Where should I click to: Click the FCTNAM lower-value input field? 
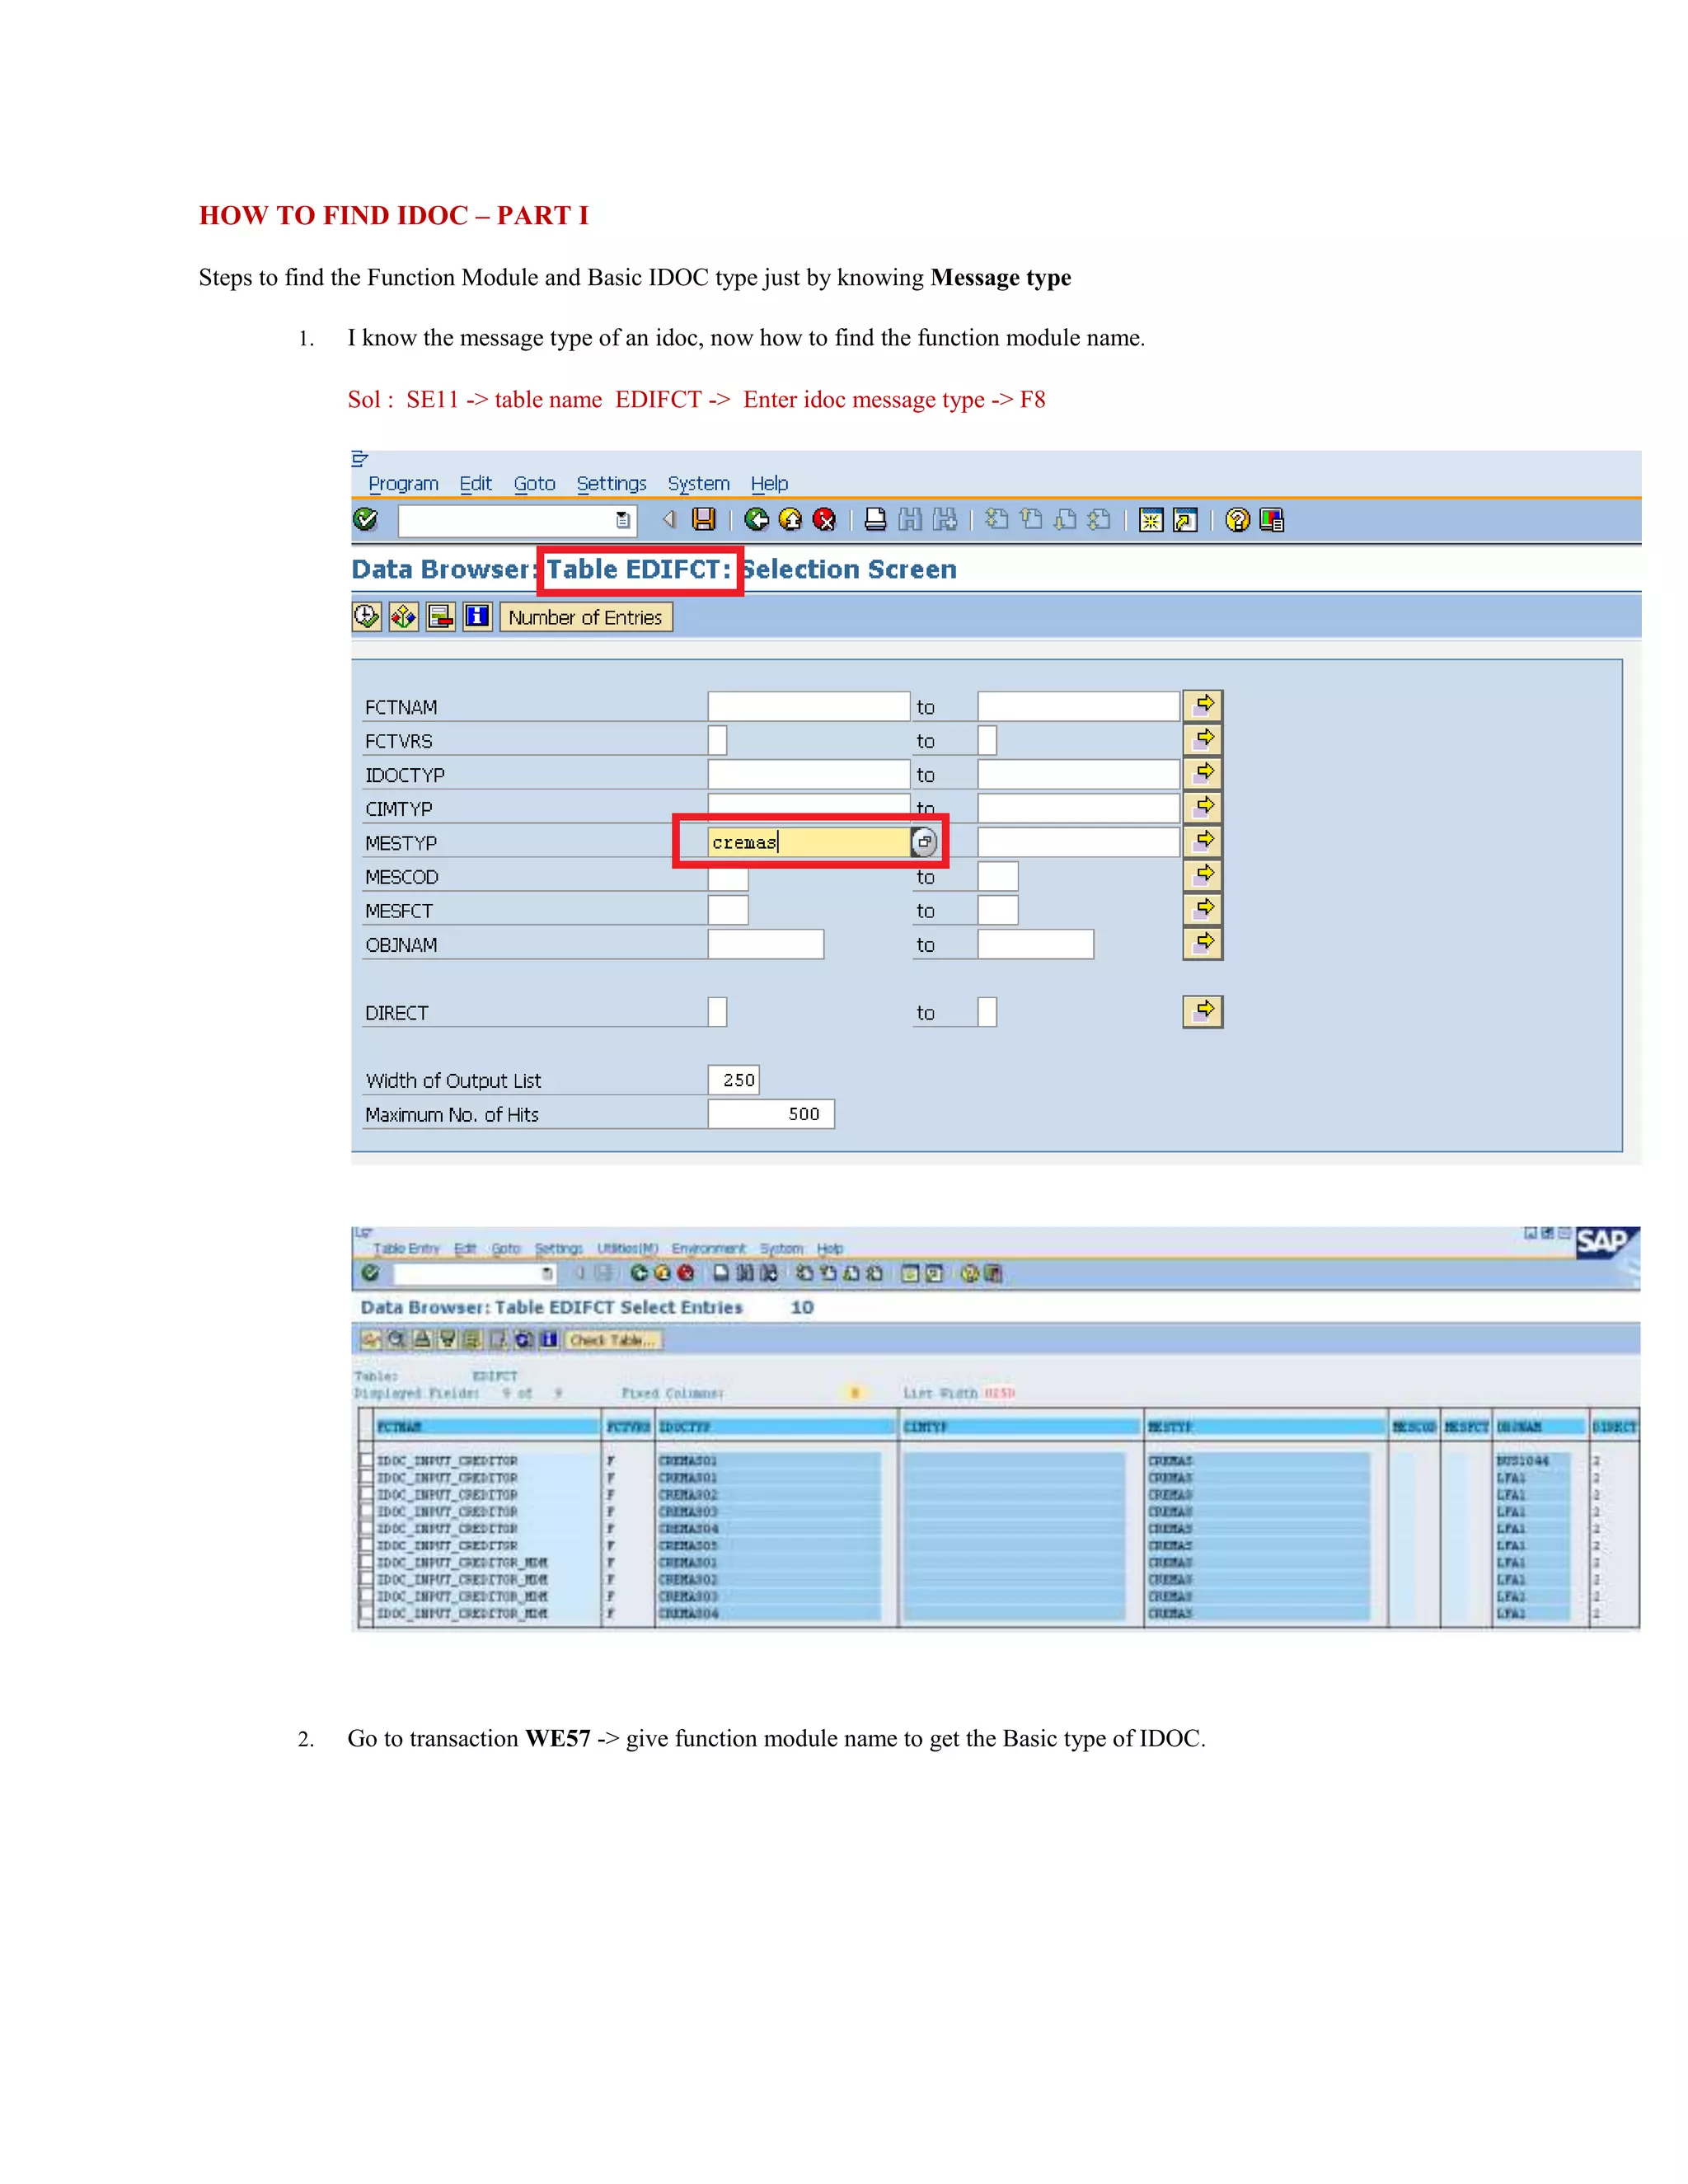[809, 706]
